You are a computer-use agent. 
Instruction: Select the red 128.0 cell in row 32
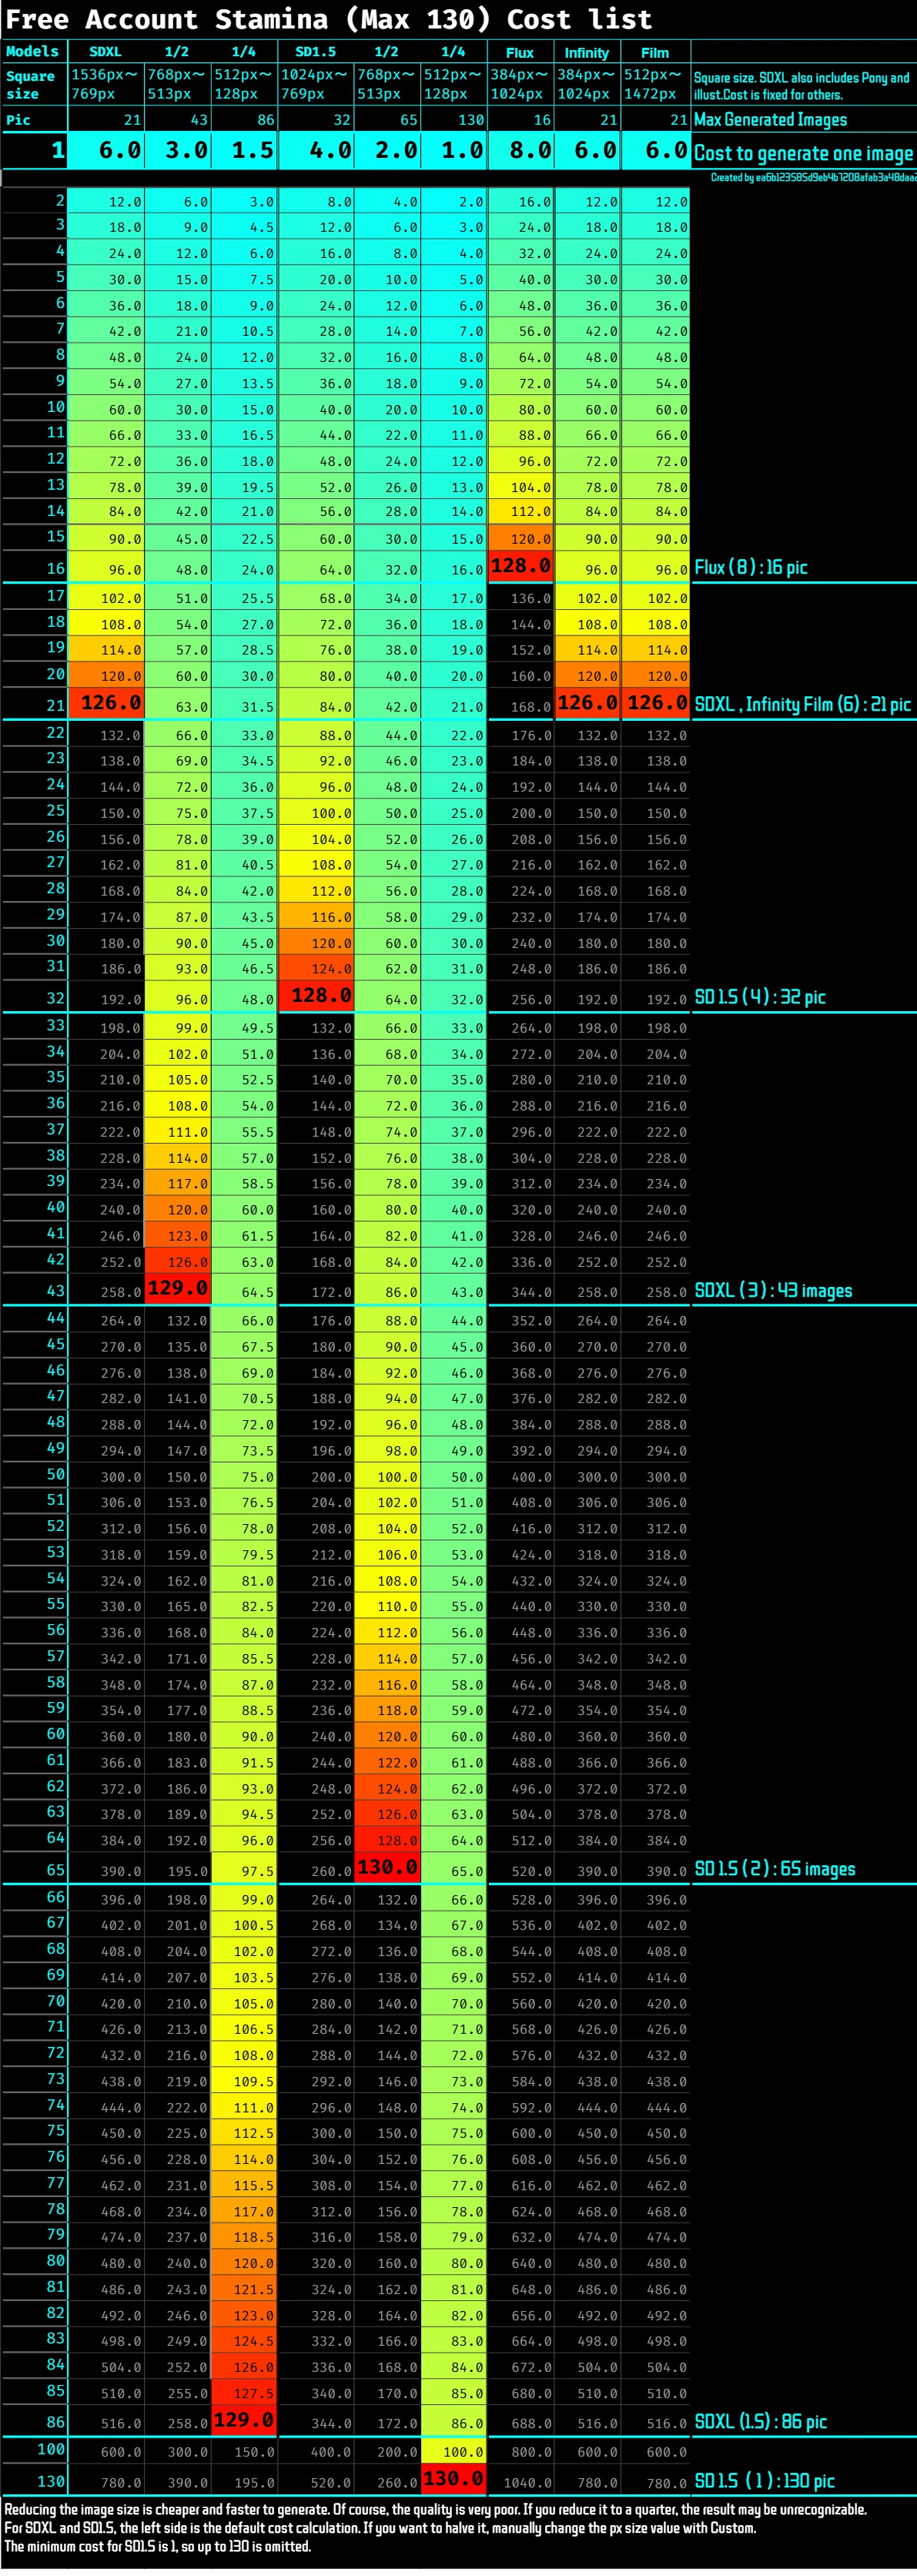pyautogui.click(x=315, y=996)
